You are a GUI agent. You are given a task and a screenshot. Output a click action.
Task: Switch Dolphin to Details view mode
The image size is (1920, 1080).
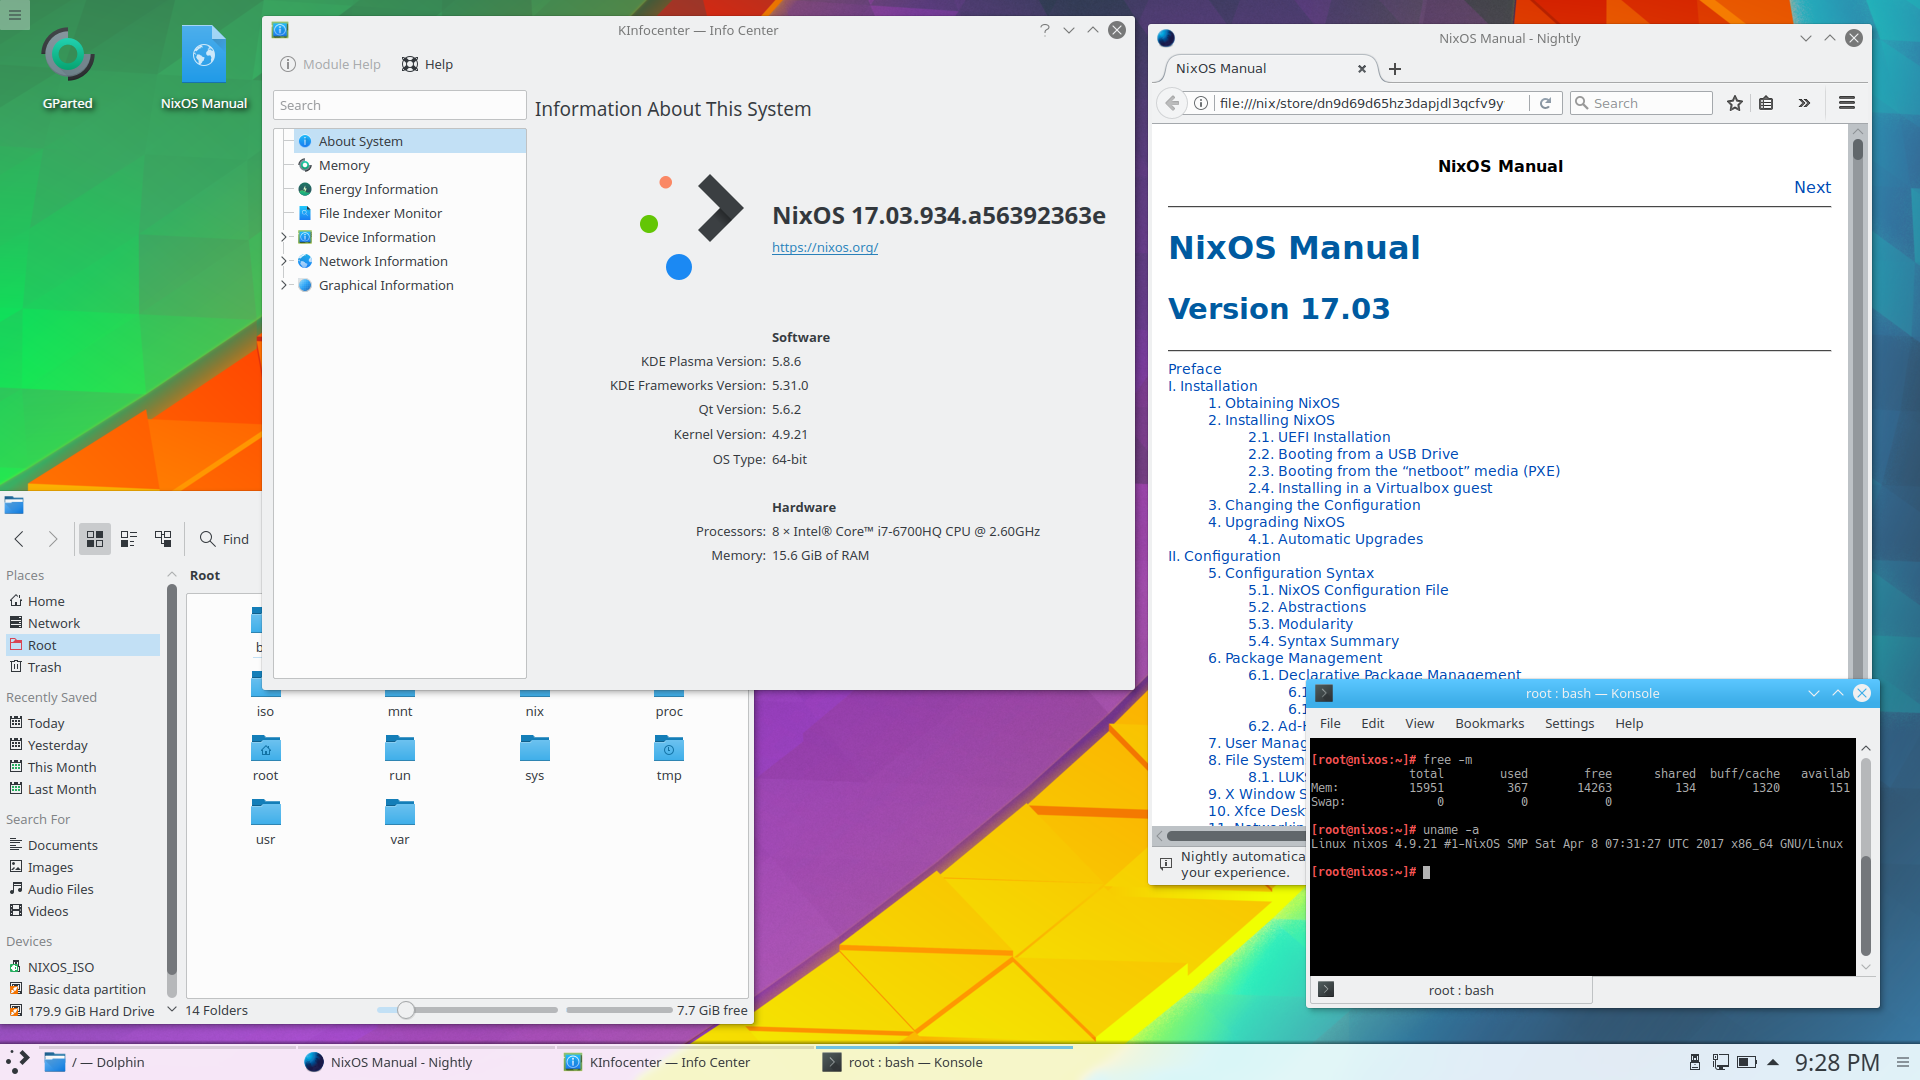tap(163, 539)
